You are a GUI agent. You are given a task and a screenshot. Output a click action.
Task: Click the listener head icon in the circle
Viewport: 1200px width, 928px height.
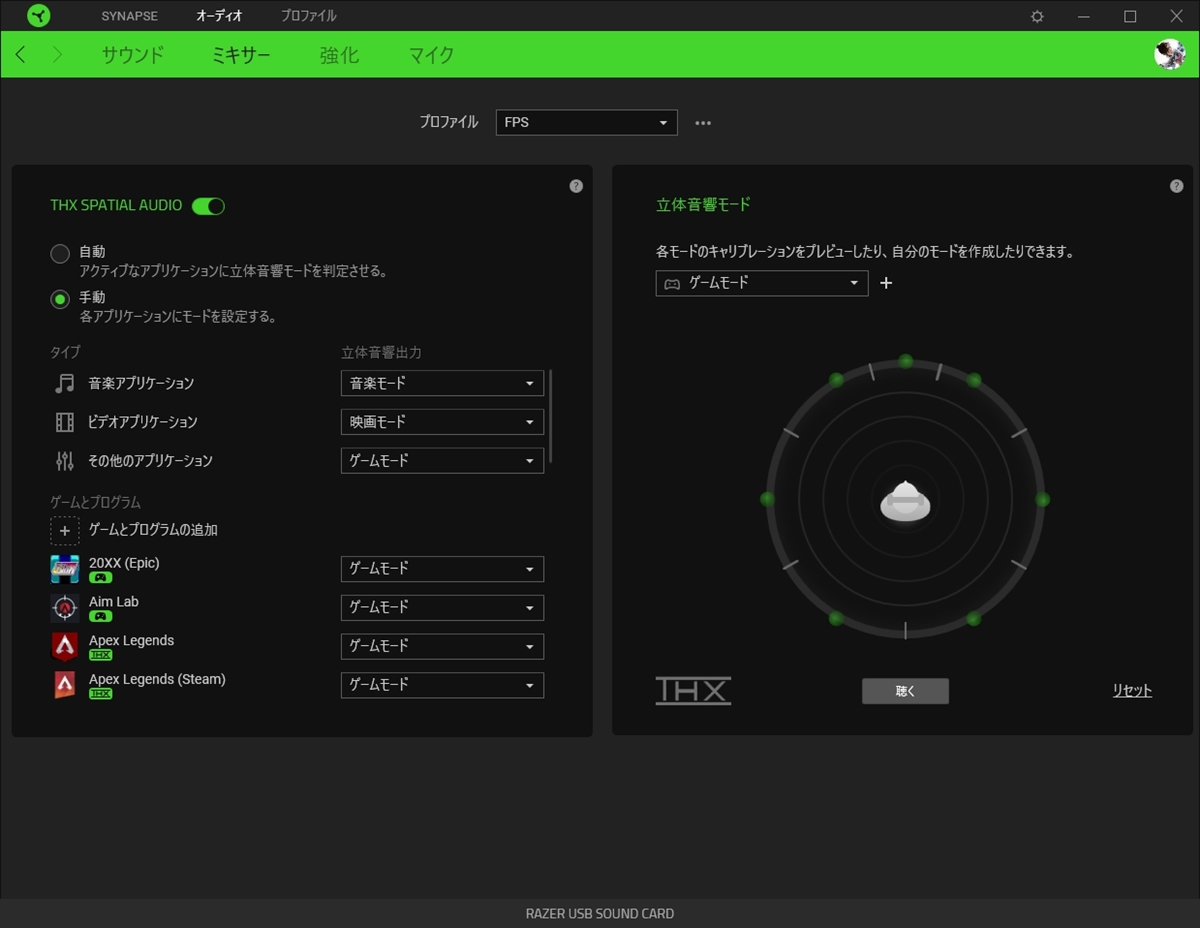coord(905,501)
